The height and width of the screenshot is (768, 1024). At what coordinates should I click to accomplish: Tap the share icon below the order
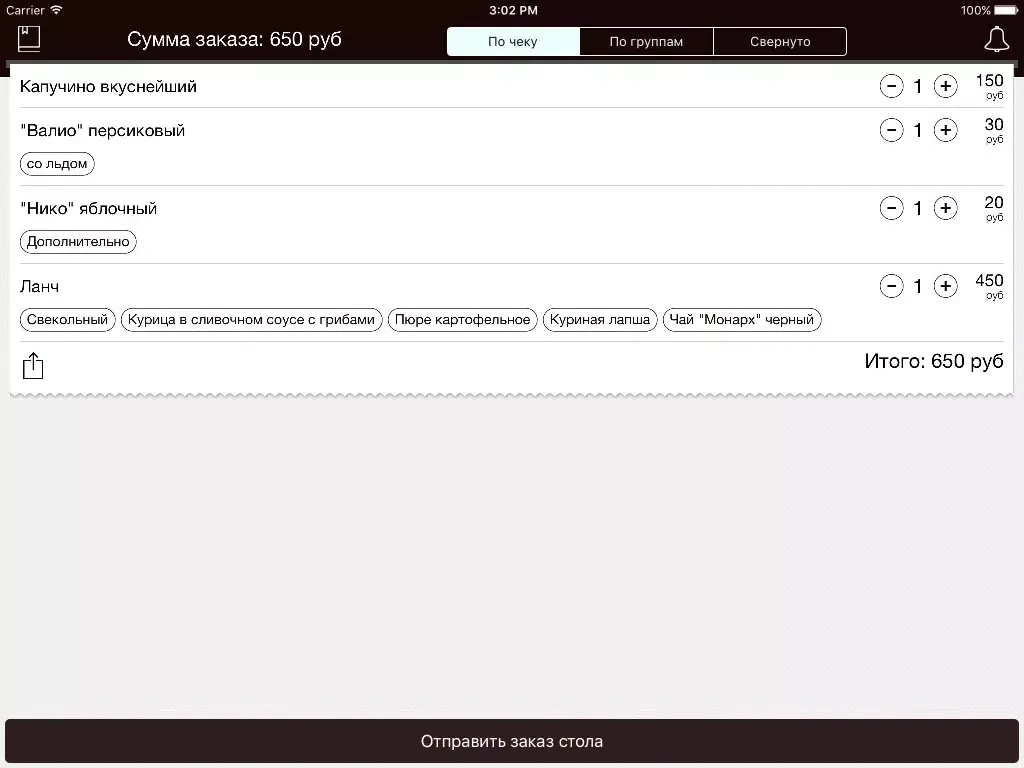[x=33, y=366]
